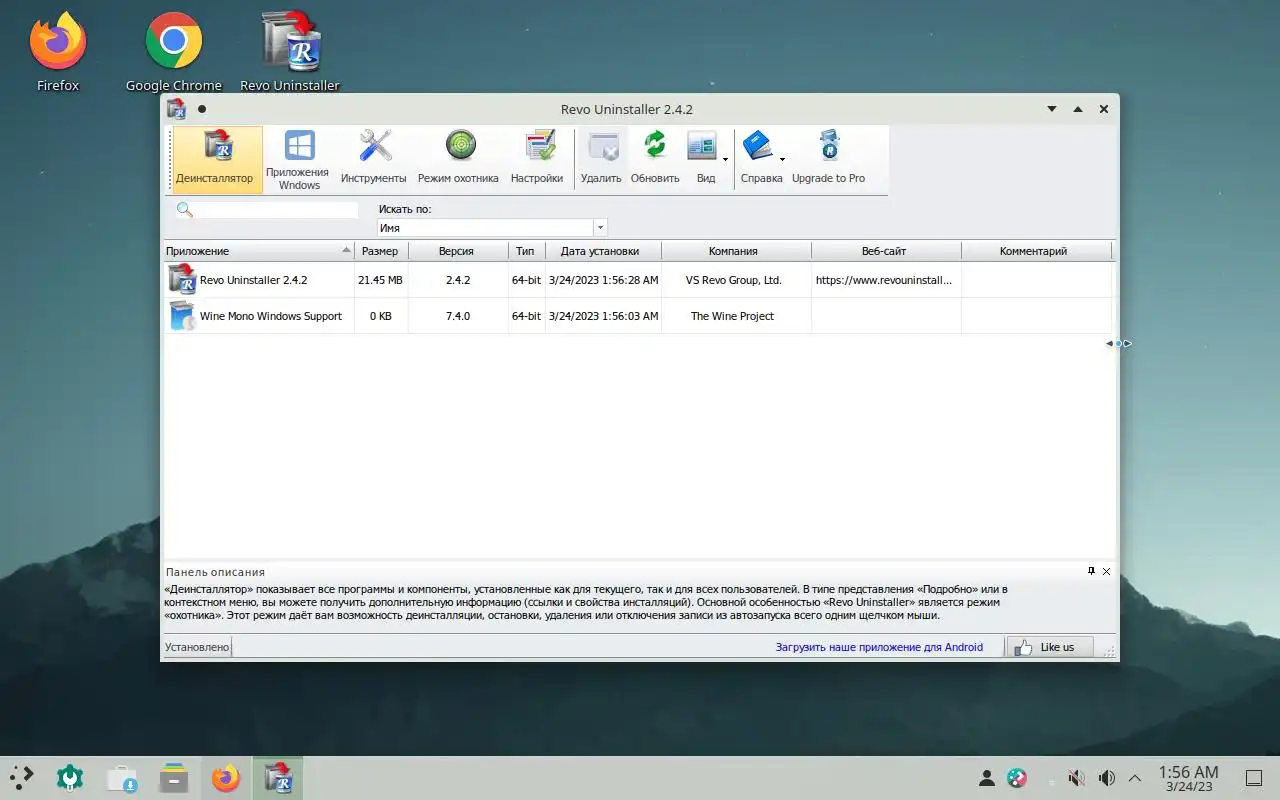
Task: Sort by Веб-сайт column header
Action: (885, 251)
